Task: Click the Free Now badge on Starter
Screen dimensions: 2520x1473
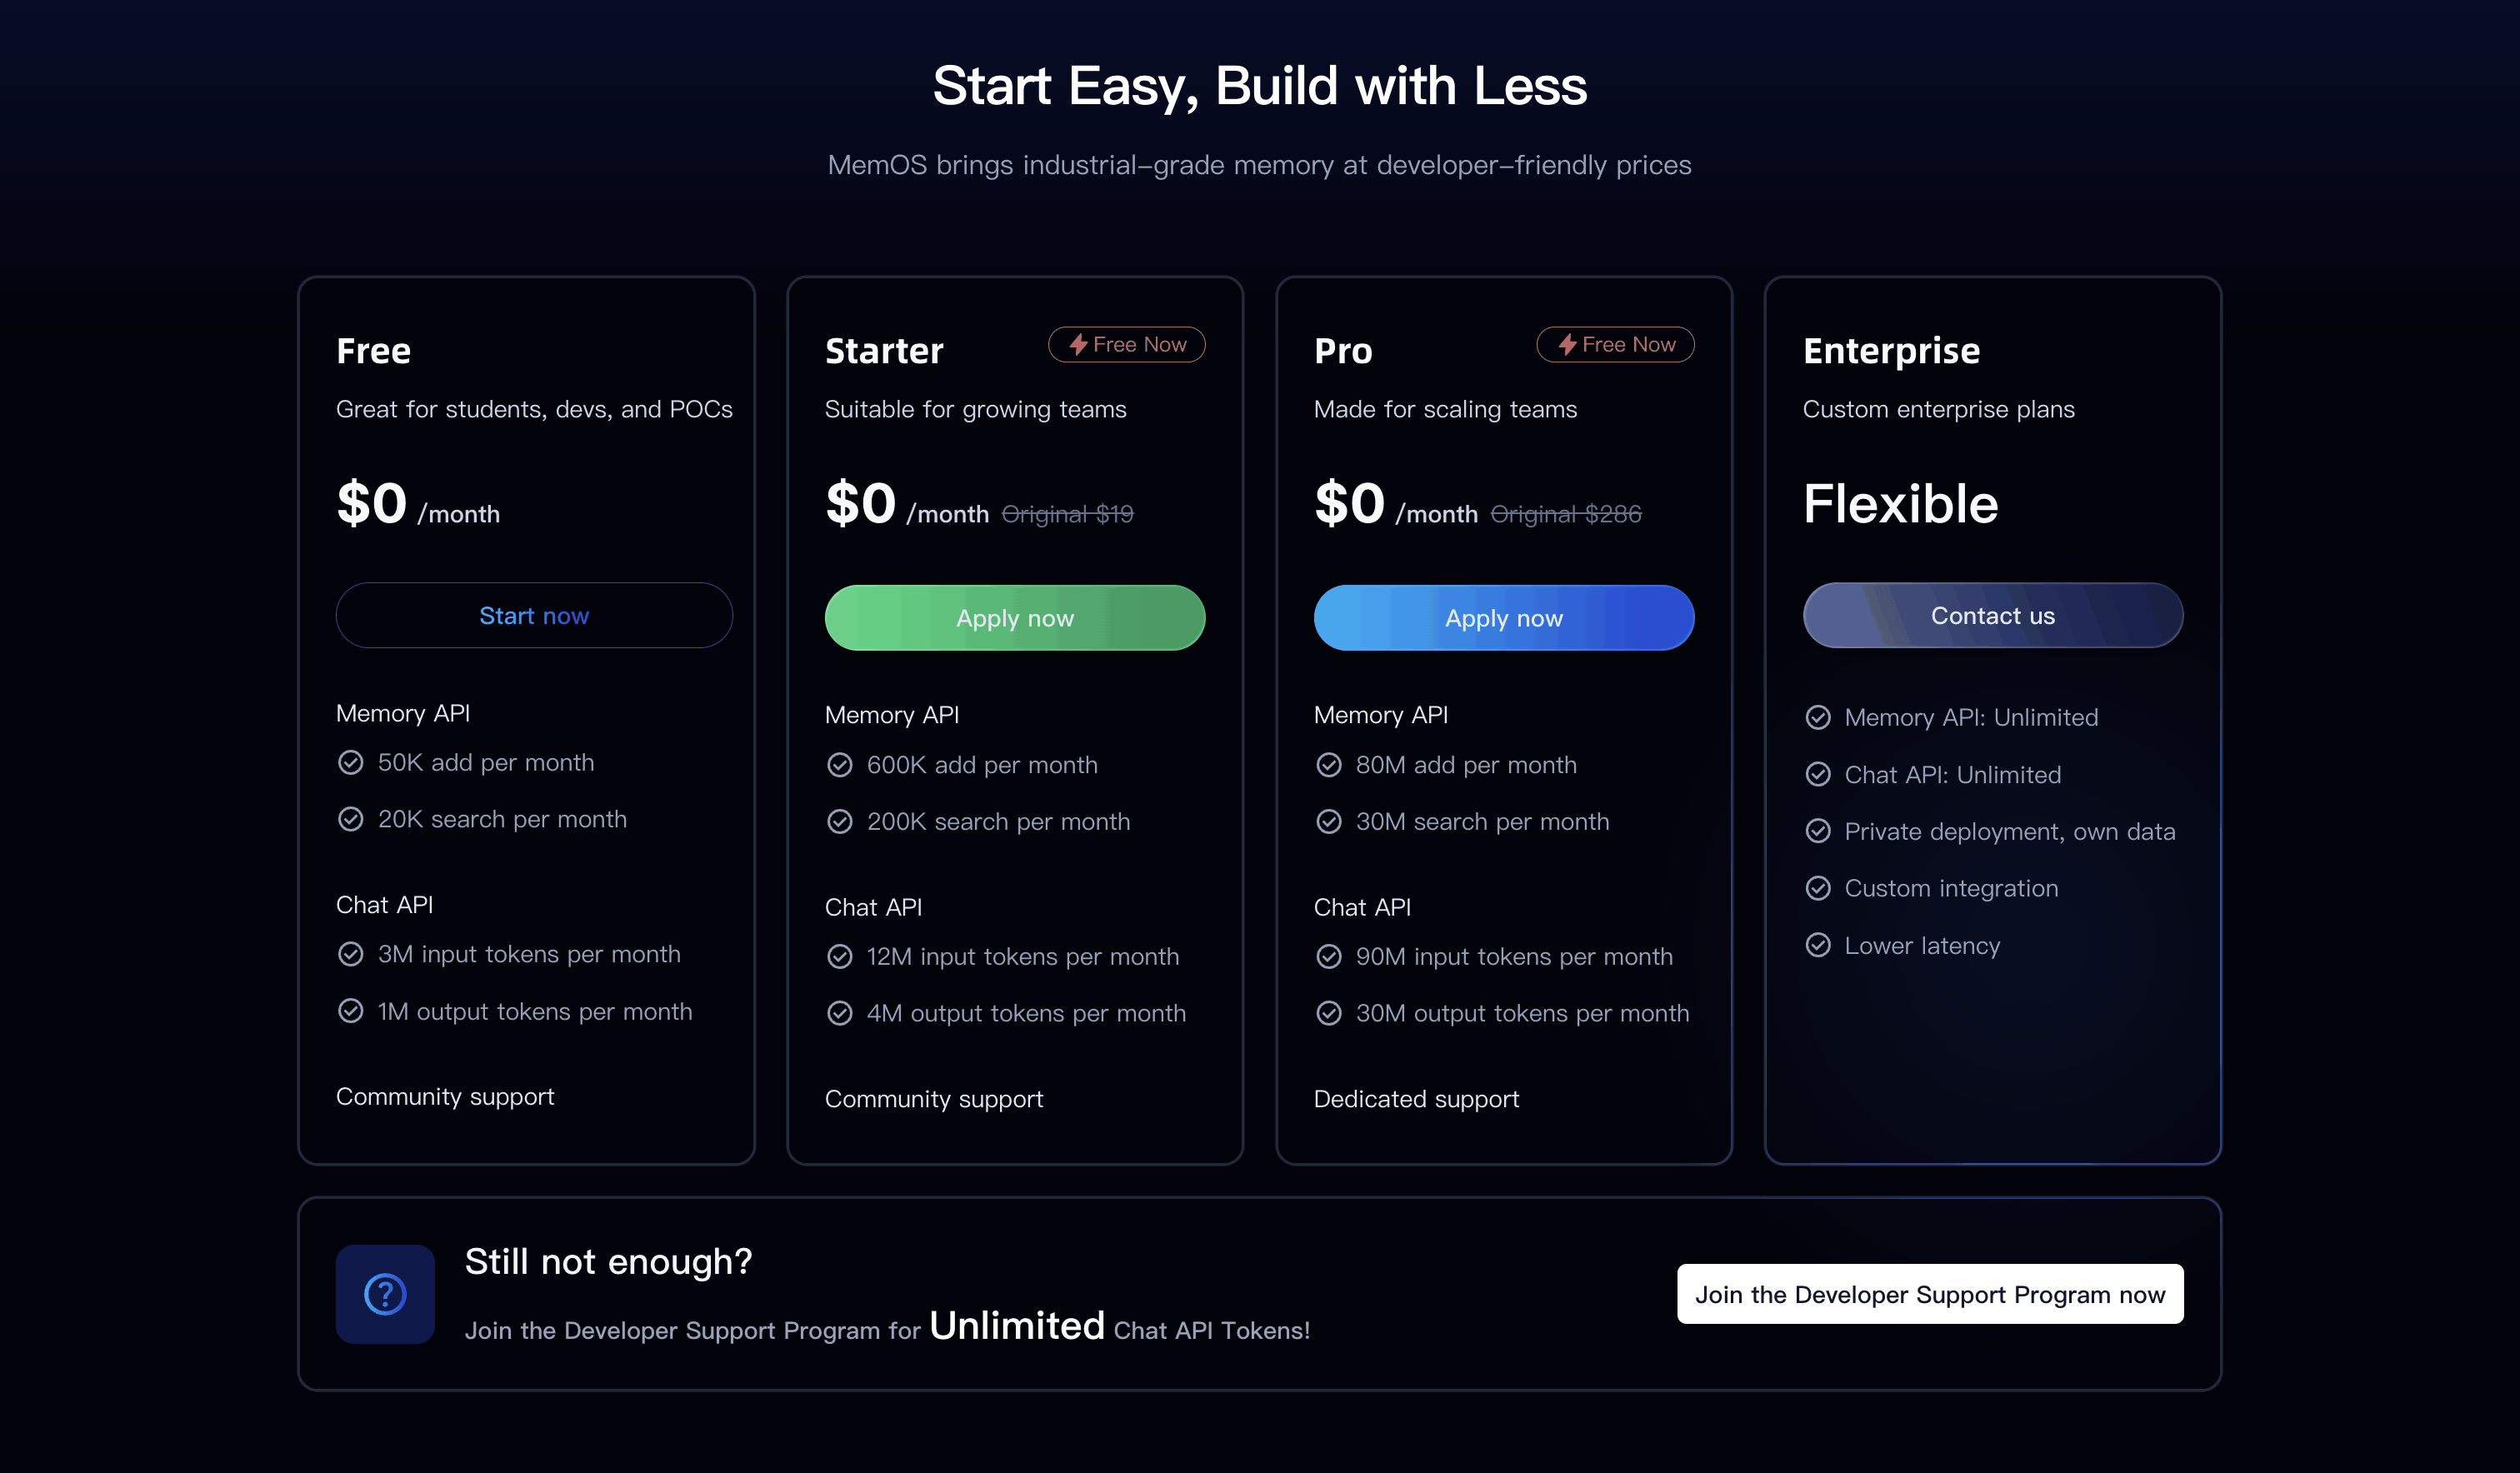Action: [1127, 345]
